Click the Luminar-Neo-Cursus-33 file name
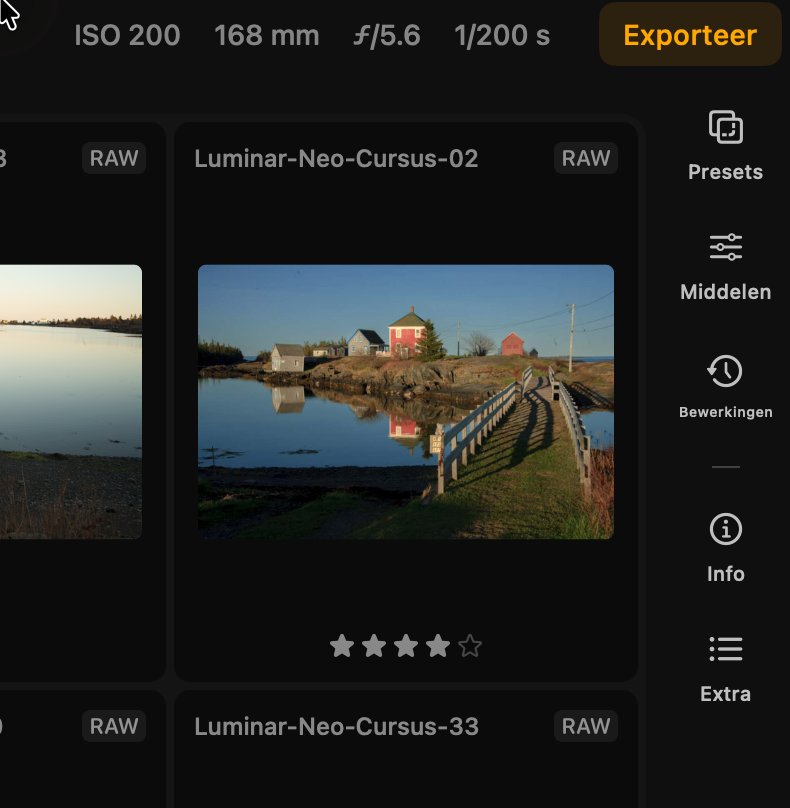Viewport: 790px width, 808px height. [336, 727]
